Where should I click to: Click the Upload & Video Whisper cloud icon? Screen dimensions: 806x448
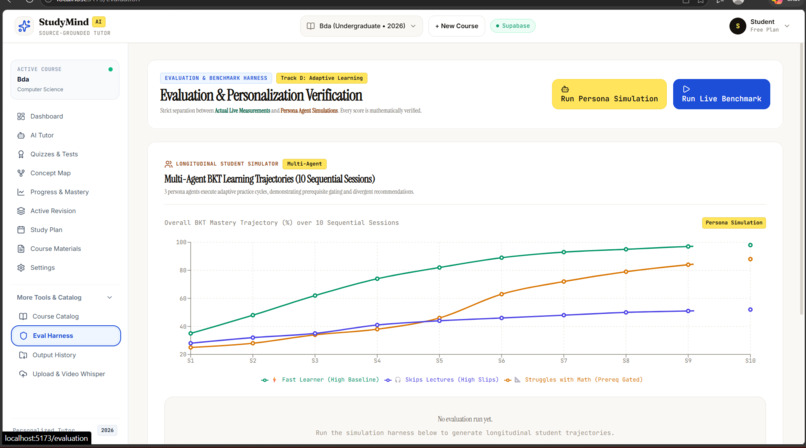click(x=23, y=374)
